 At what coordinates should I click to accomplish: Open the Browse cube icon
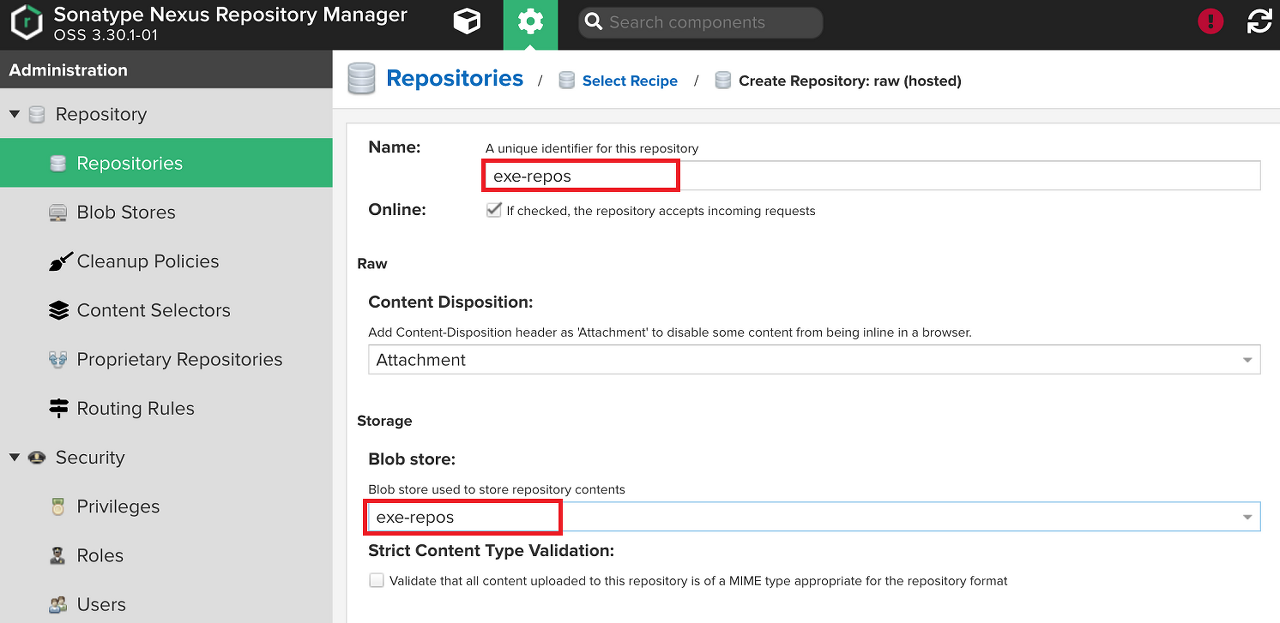pos(467,22)
